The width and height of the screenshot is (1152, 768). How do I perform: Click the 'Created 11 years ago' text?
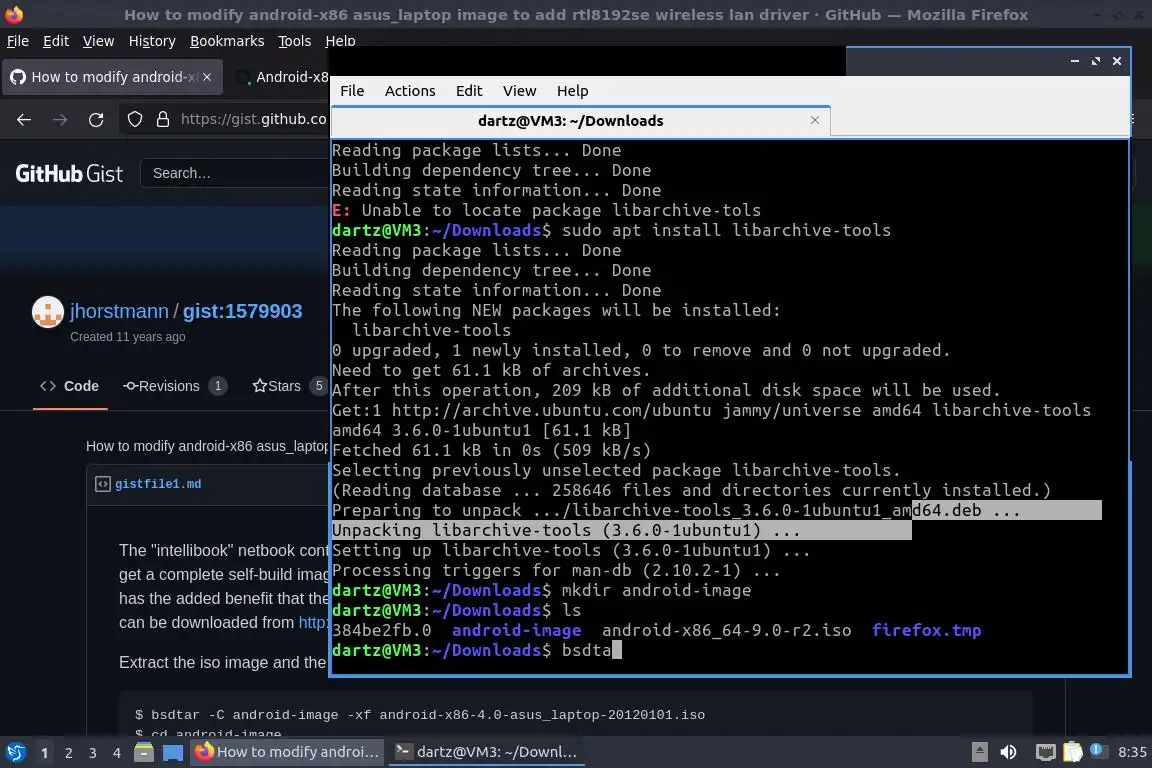tap(128, 337)
